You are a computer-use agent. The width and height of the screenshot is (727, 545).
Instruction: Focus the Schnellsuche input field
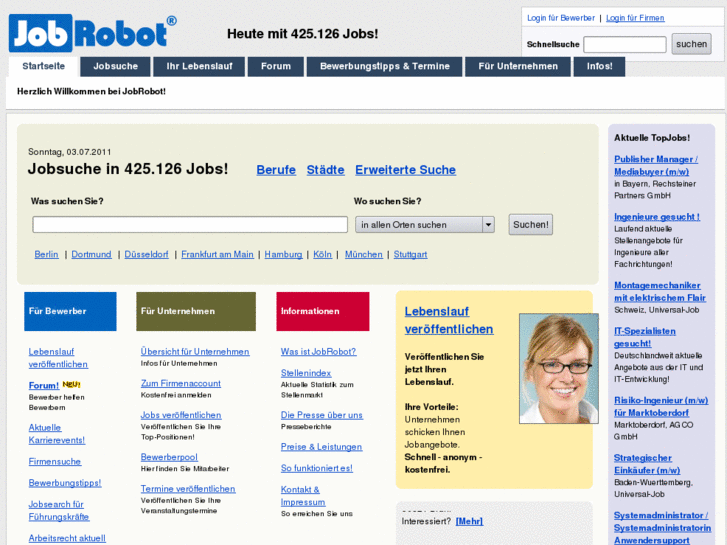(625, 45)
